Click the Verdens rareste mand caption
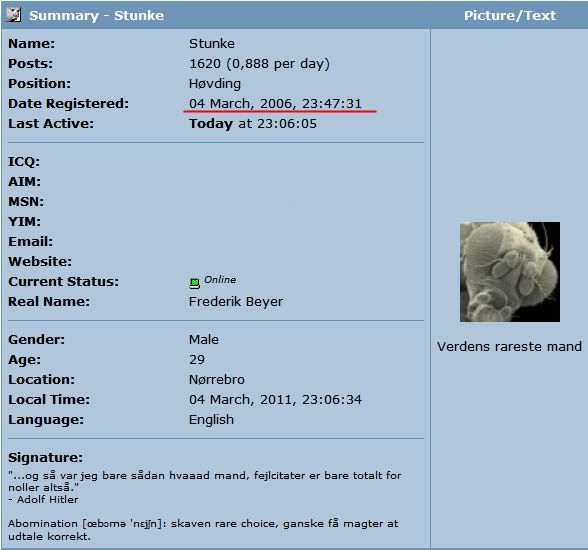Image resolution: width=588 pixels, height=550 pixels. coord(509,346)
